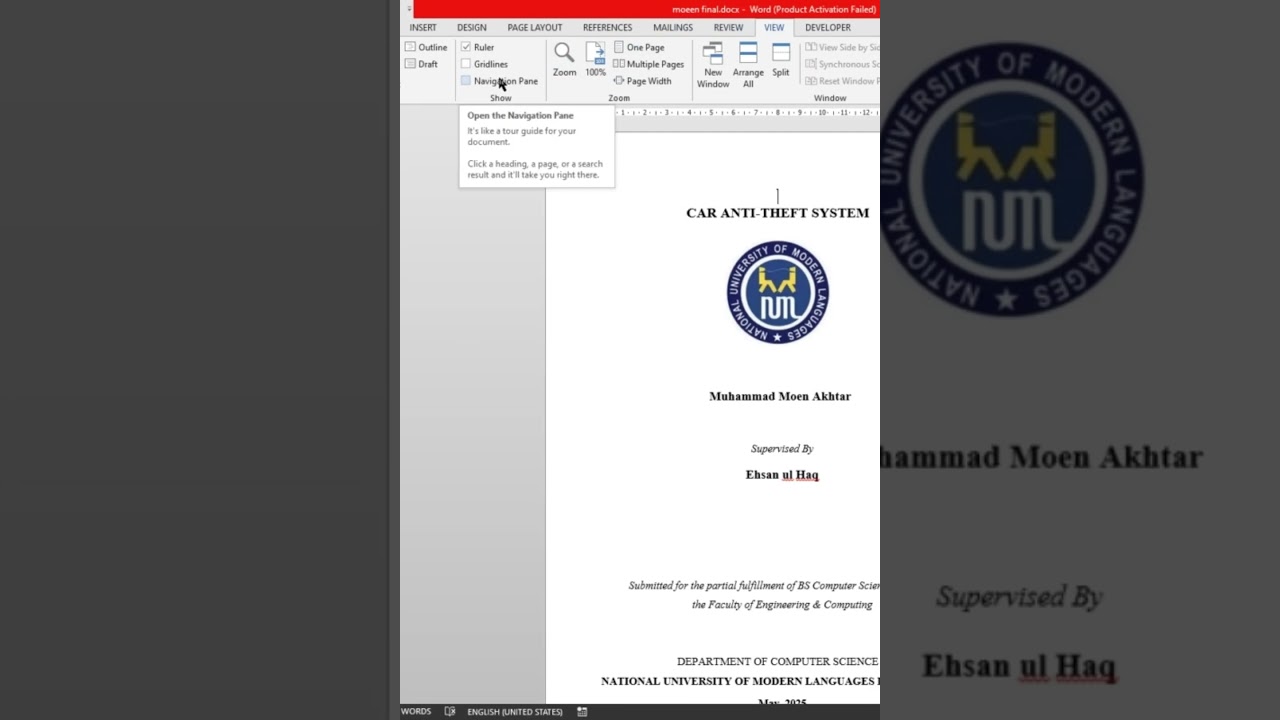Open the DESIGN ribbon tab
Image resolution: width=1280 pixels, height=720 pixels.
pyautogui.click(x=472, y=28)
